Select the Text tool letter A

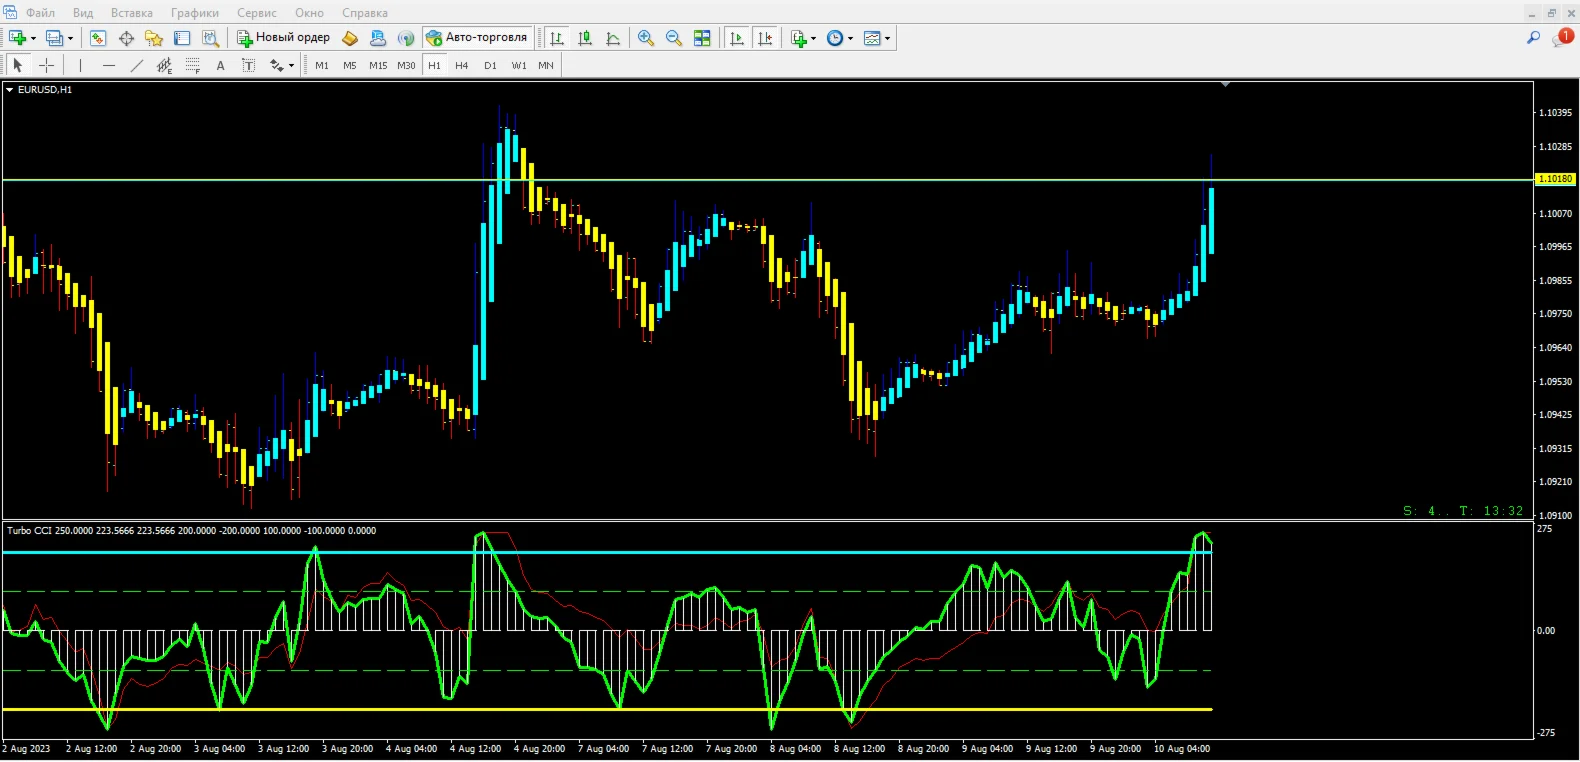[x=221, y=65]
